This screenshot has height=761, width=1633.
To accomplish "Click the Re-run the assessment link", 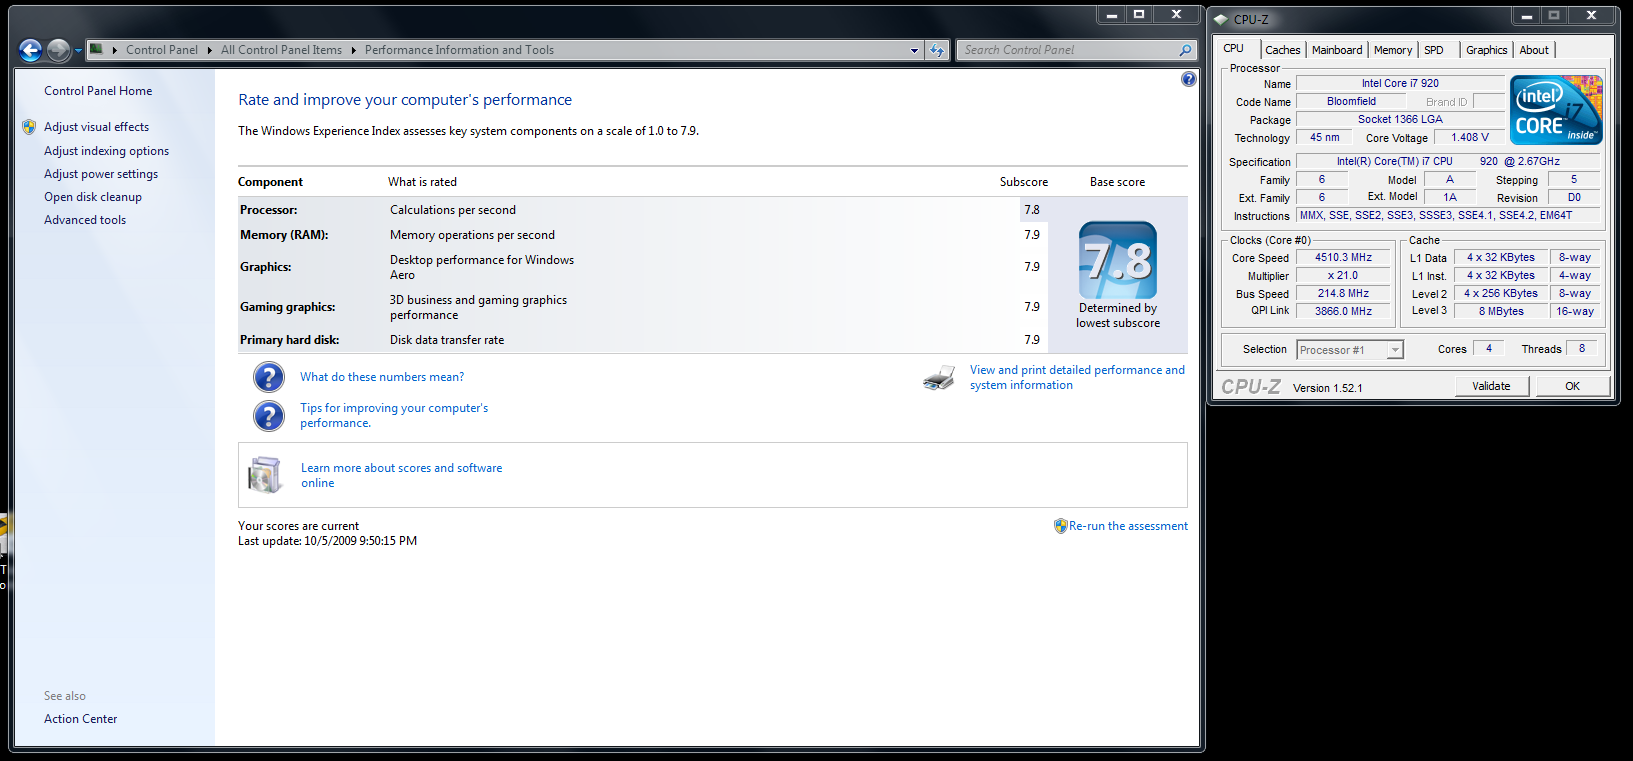I will click(1128, 526).
